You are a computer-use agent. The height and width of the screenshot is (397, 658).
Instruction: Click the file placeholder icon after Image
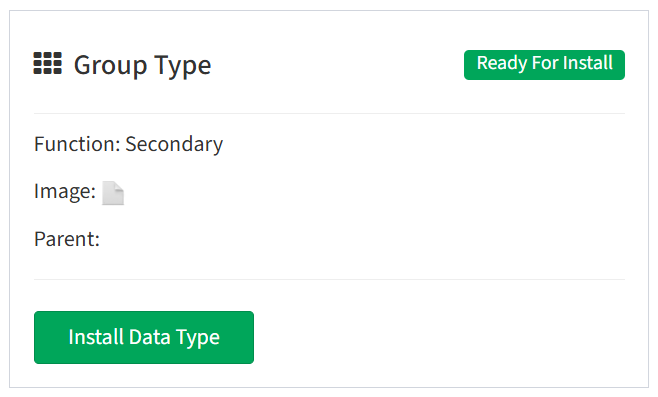pos(113,193)
